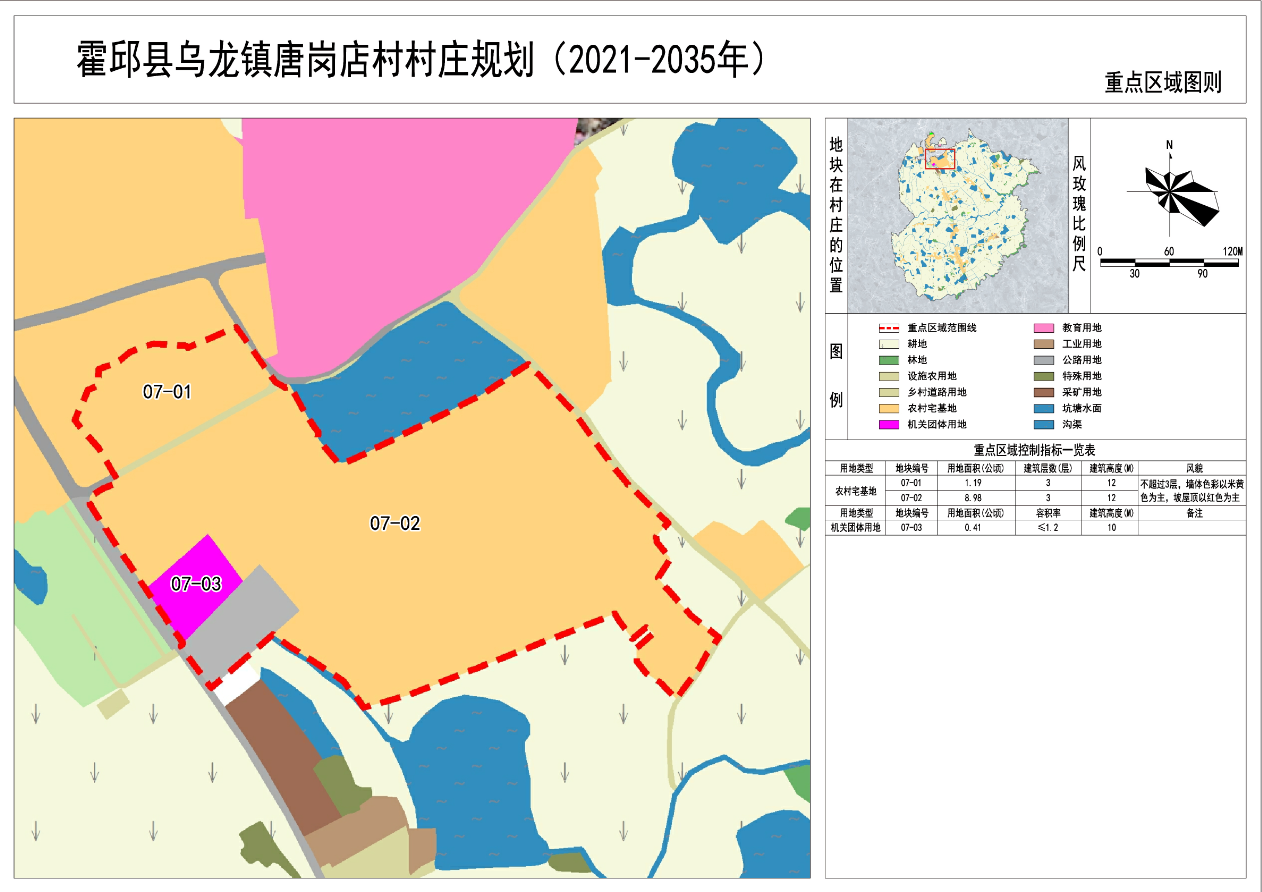Click the red dashed boundary legend symbol
Image resolution: width=1262 pixels, height=892 pixels.
[x=891, y=328]
